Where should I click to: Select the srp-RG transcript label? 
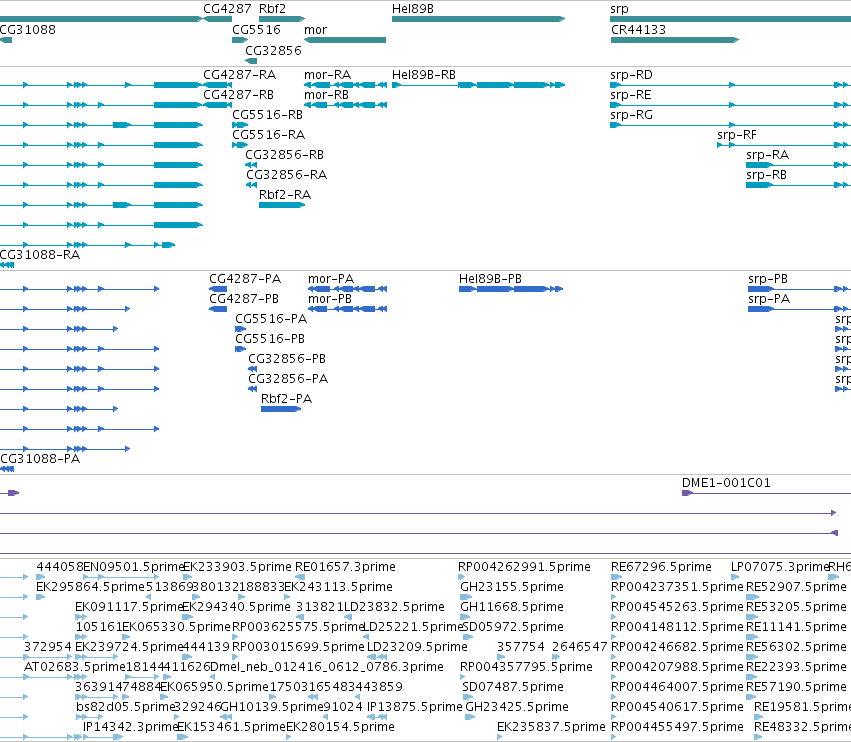click(x=631, y=115)
